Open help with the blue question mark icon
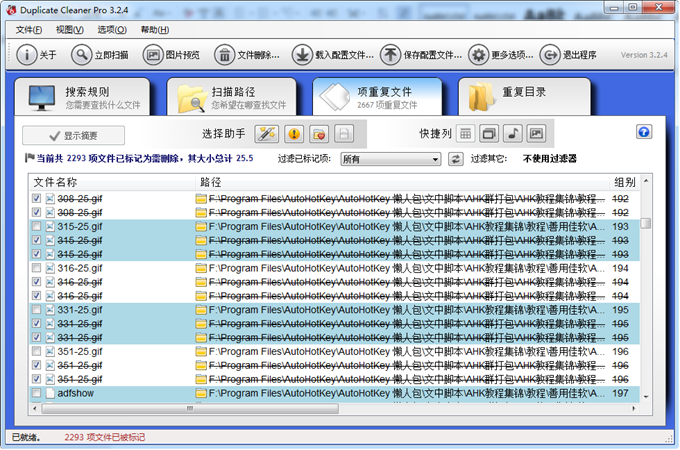The height and width of the screenshot is (450, 680). (644, 132)
